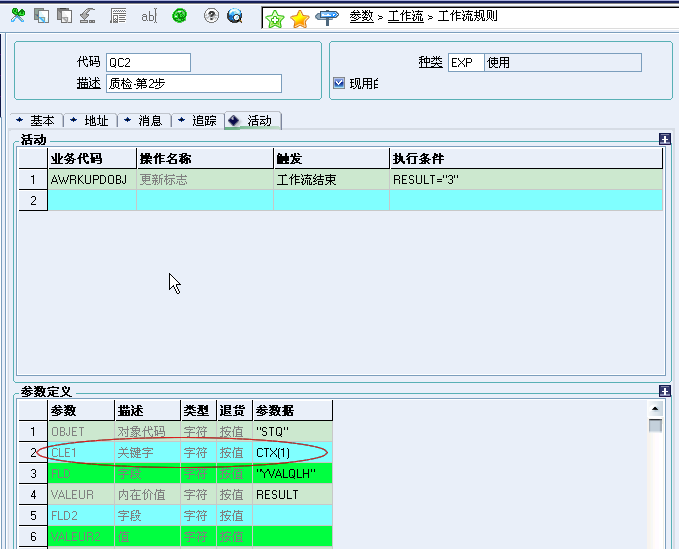Select the RESULT="3" 执行条件 cell
The height and width of the screenshot is (549, 679).
click(525, 180)
